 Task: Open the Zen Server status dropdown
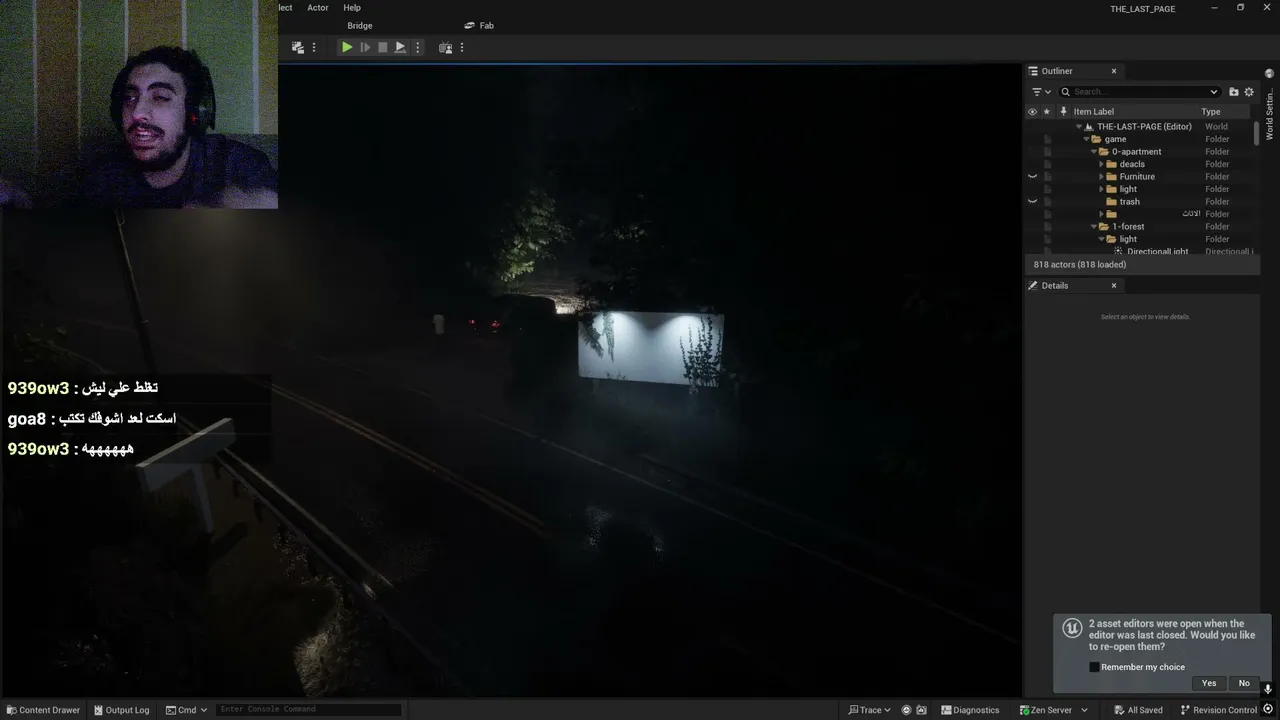tap(1054, 710)
